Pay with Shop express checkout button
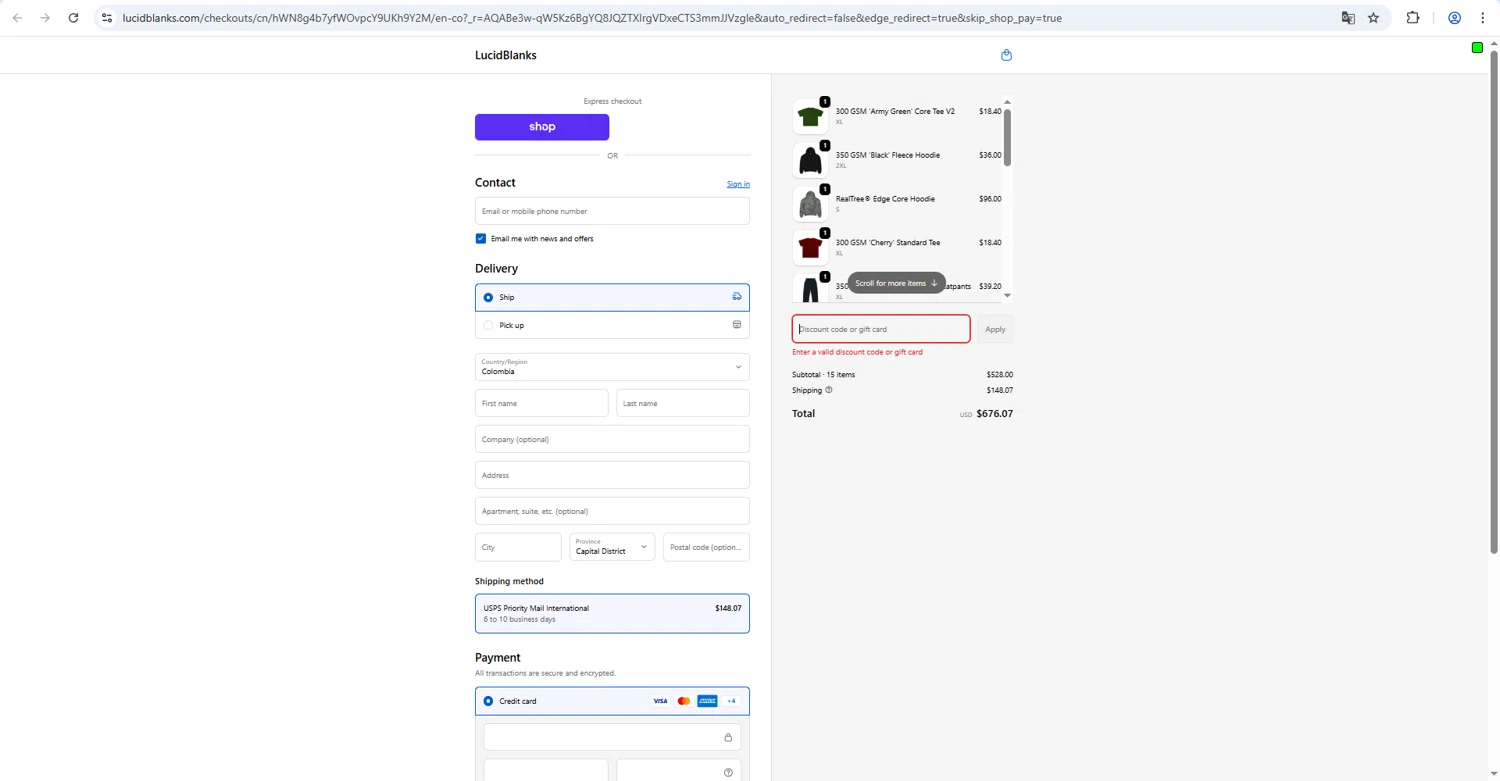 542,127
